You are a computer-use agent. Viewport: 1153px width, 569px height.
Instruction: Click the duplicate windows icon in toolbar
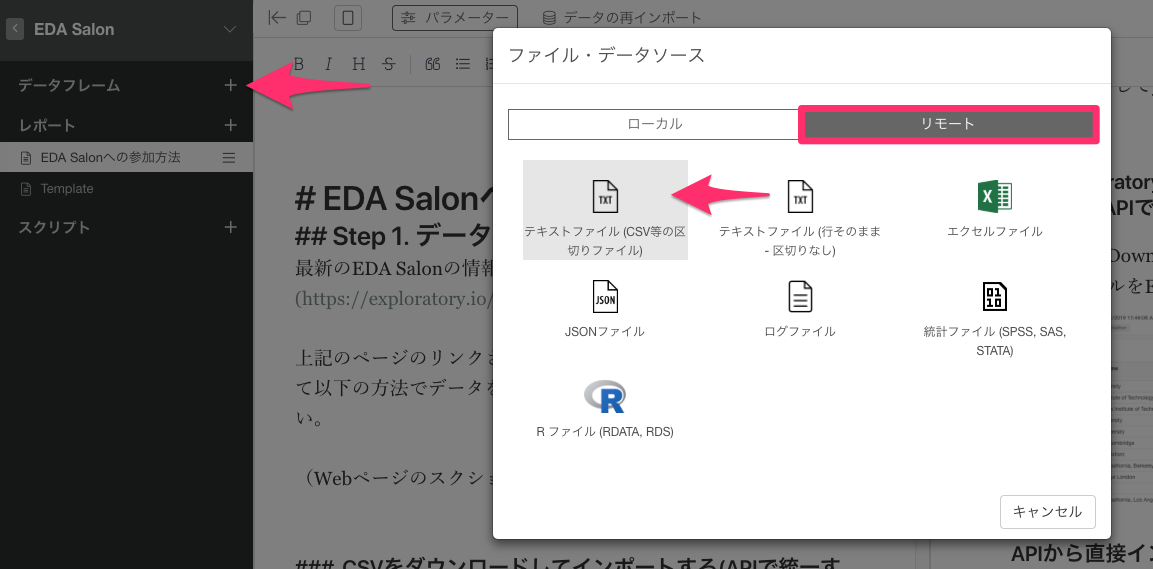click(303, 18)
